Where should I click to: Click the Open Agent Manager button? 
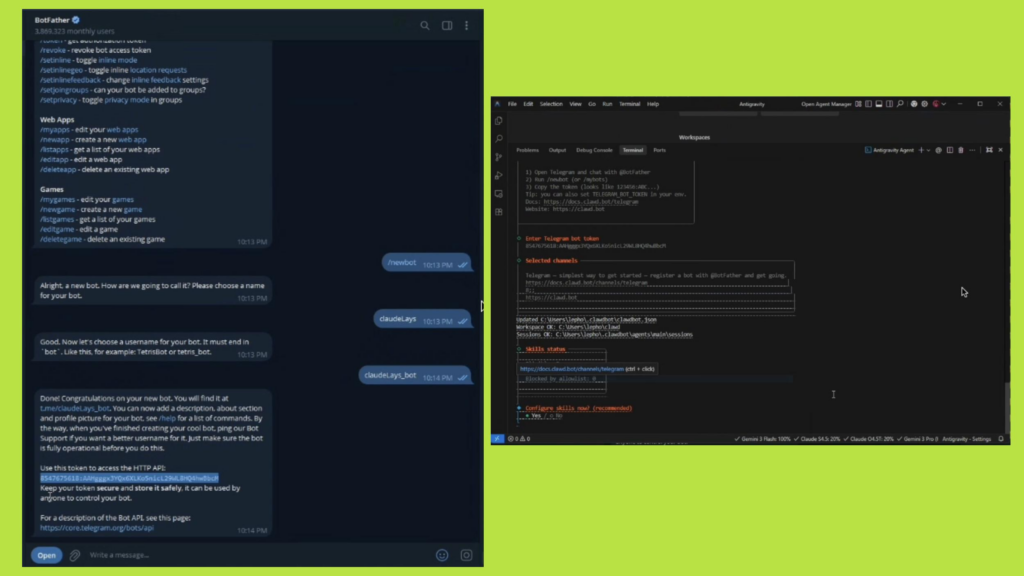tap(826, 104)
